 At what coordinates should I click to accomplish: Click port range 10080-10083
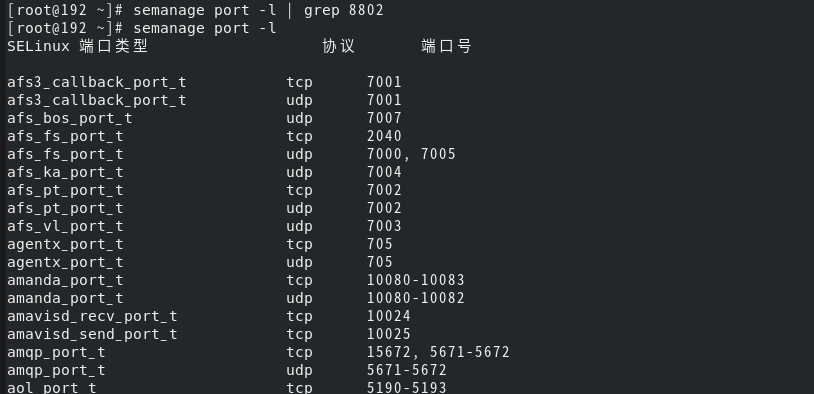416,280
